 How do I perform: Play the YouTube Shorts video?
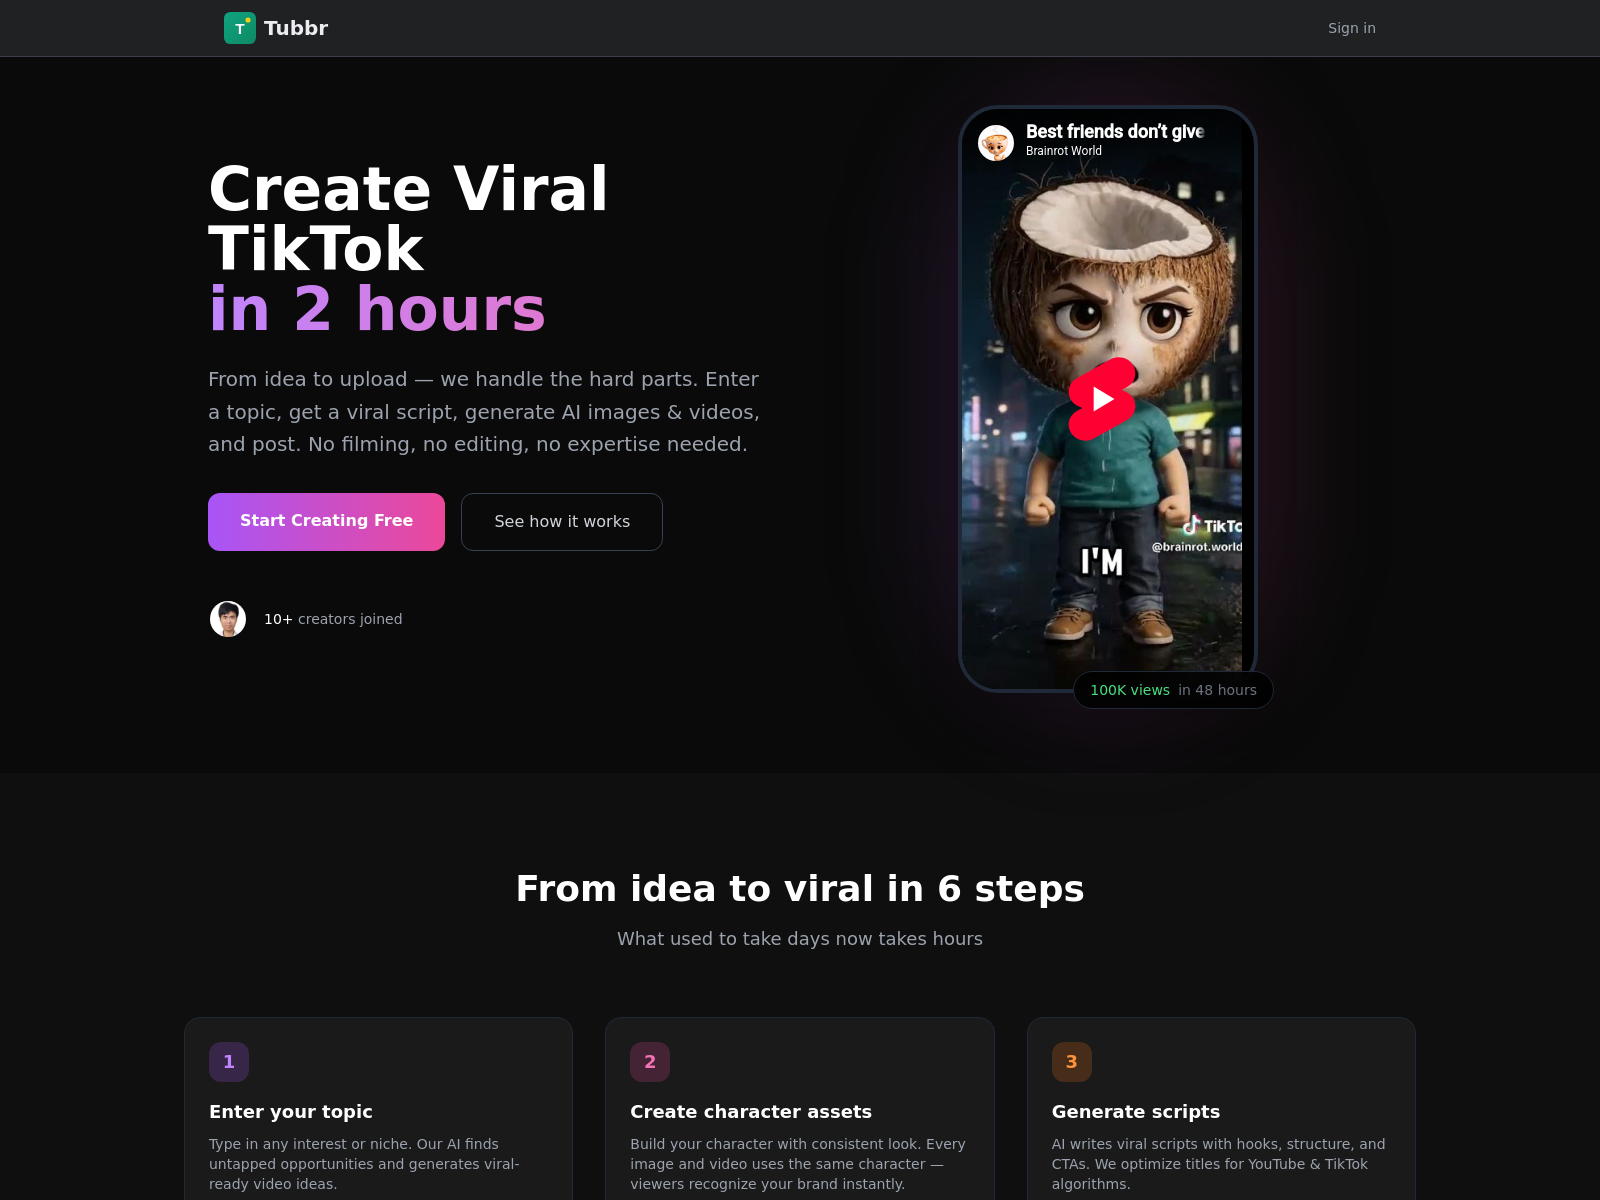pyautogui.click(x=1102, y=399)
